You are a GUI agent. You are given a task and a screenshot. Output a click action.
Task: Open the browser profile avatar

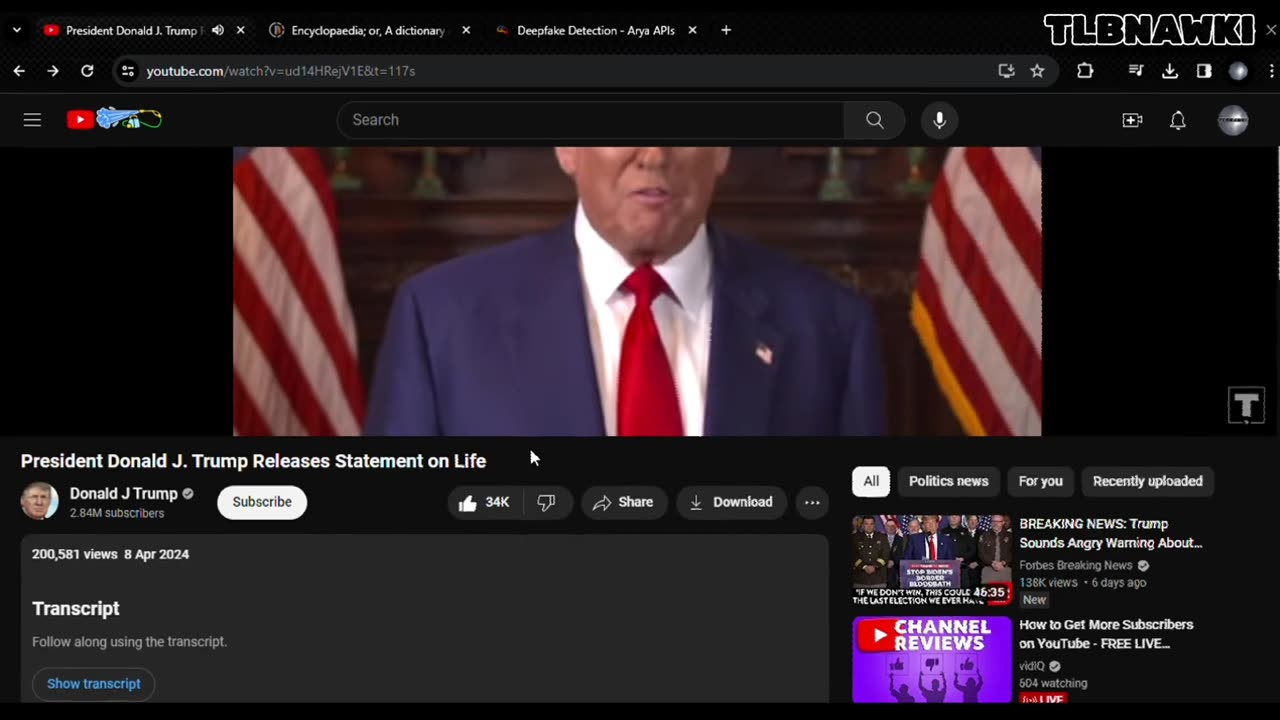coord(1238,71)
